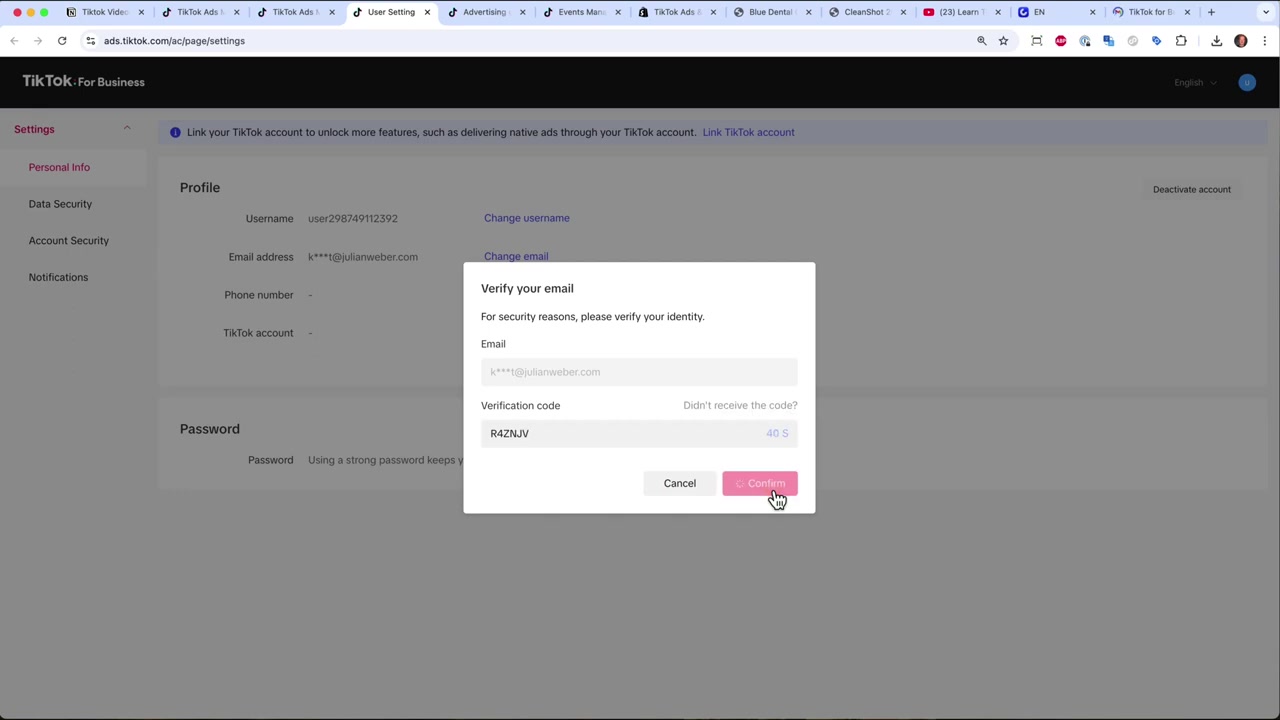Open the blue tag extension icon

point(1157,41)
